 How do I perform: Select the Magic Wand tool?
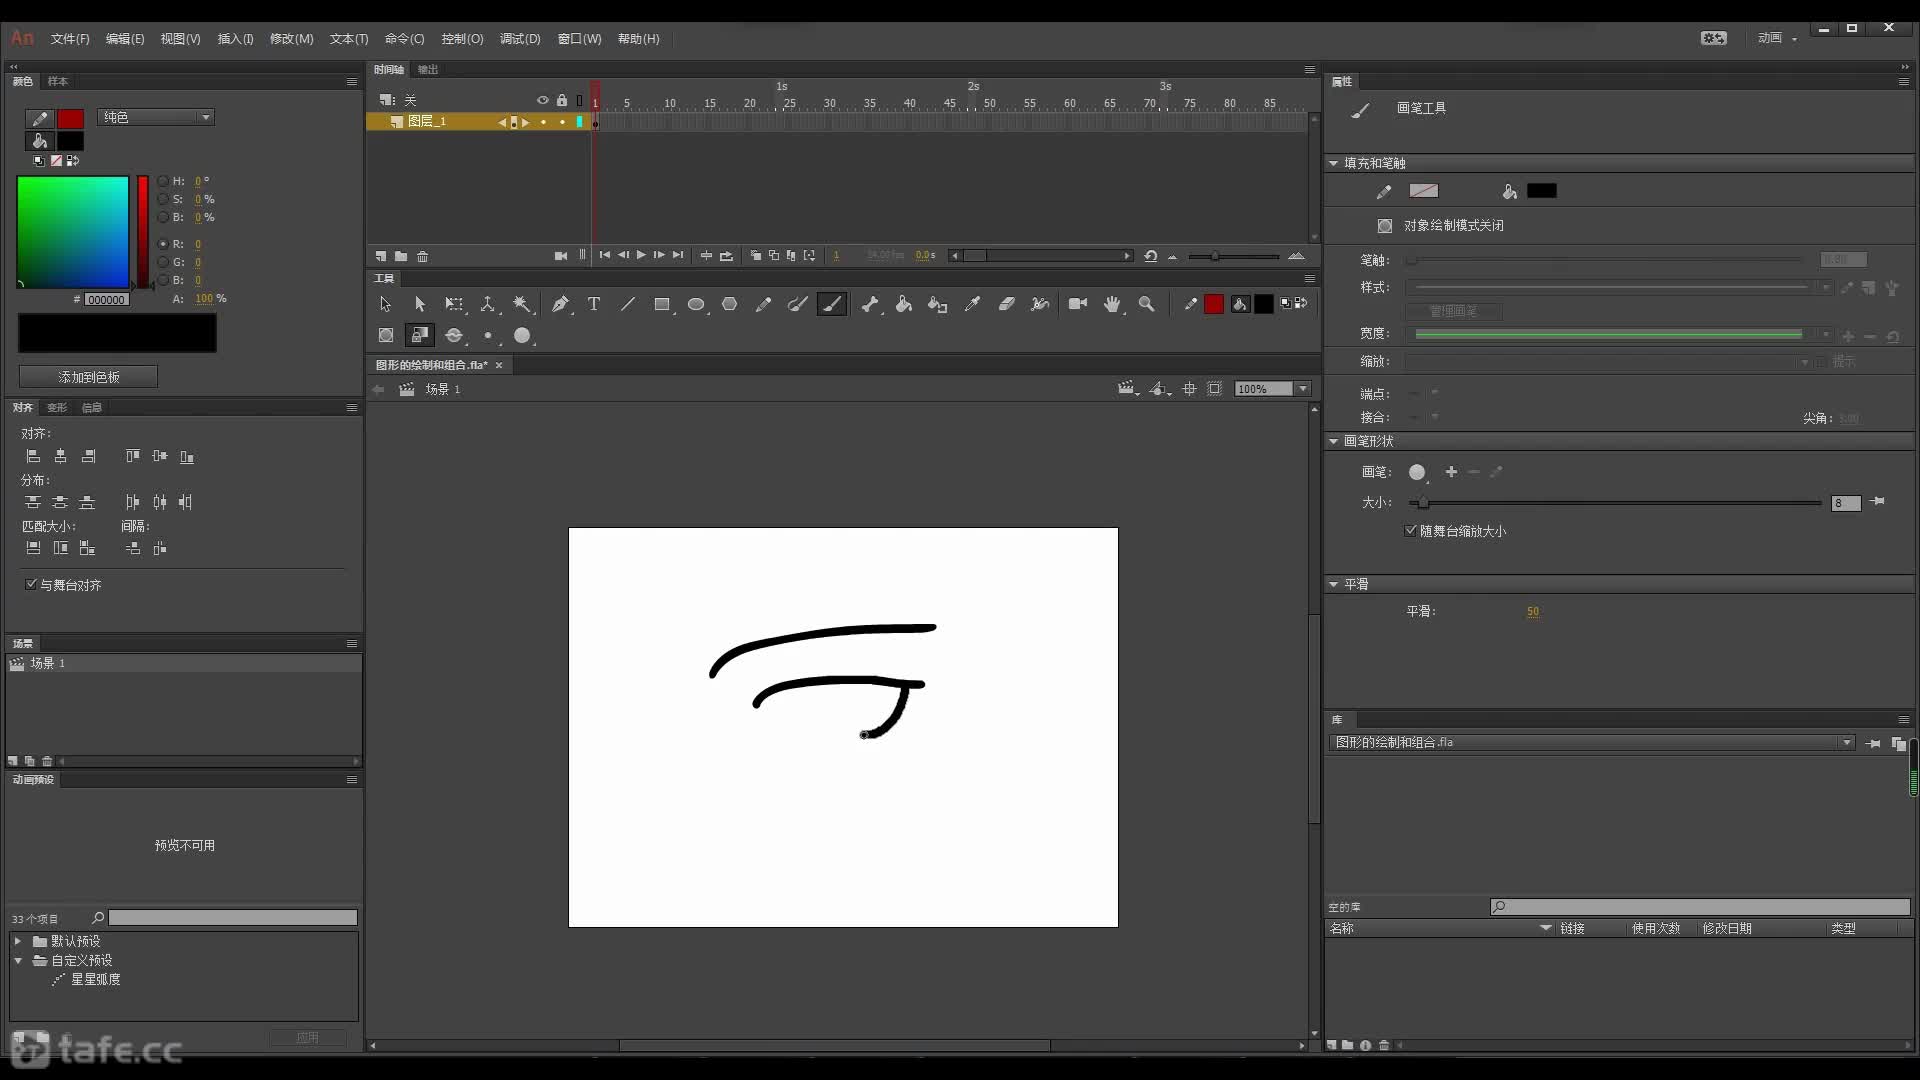(522, 304)
